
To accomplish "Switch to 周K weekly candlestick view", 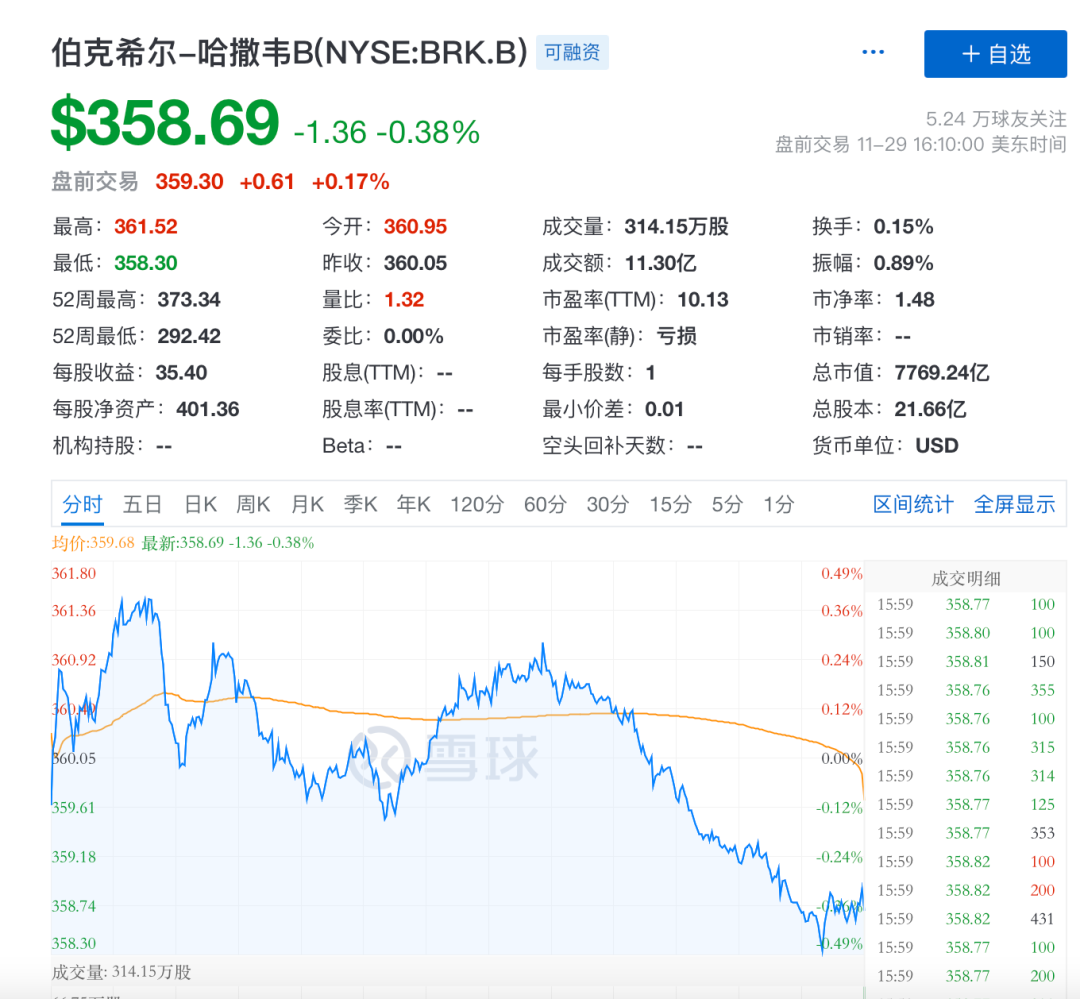I will point(253,505).
